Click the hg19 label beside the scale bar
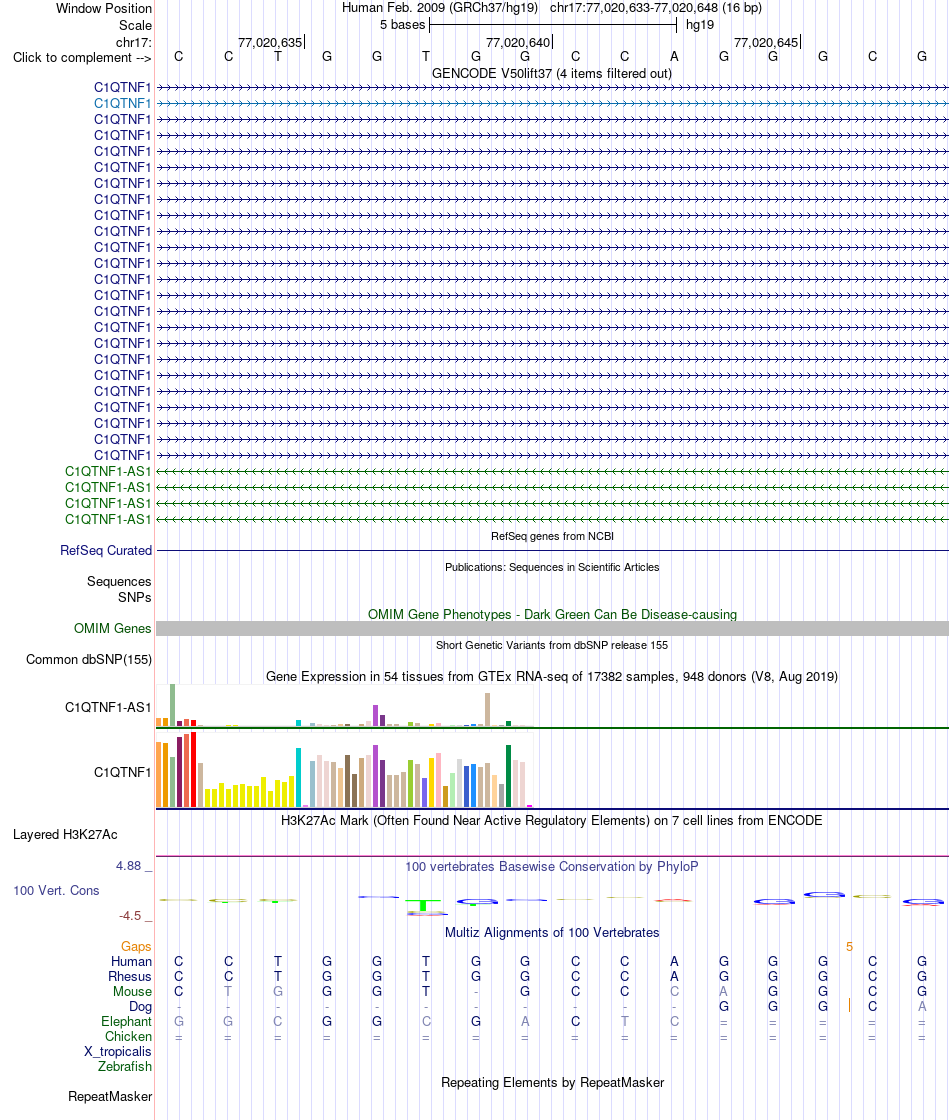The width and height of the screenshot is (950, 1120). tap(700, 25)
